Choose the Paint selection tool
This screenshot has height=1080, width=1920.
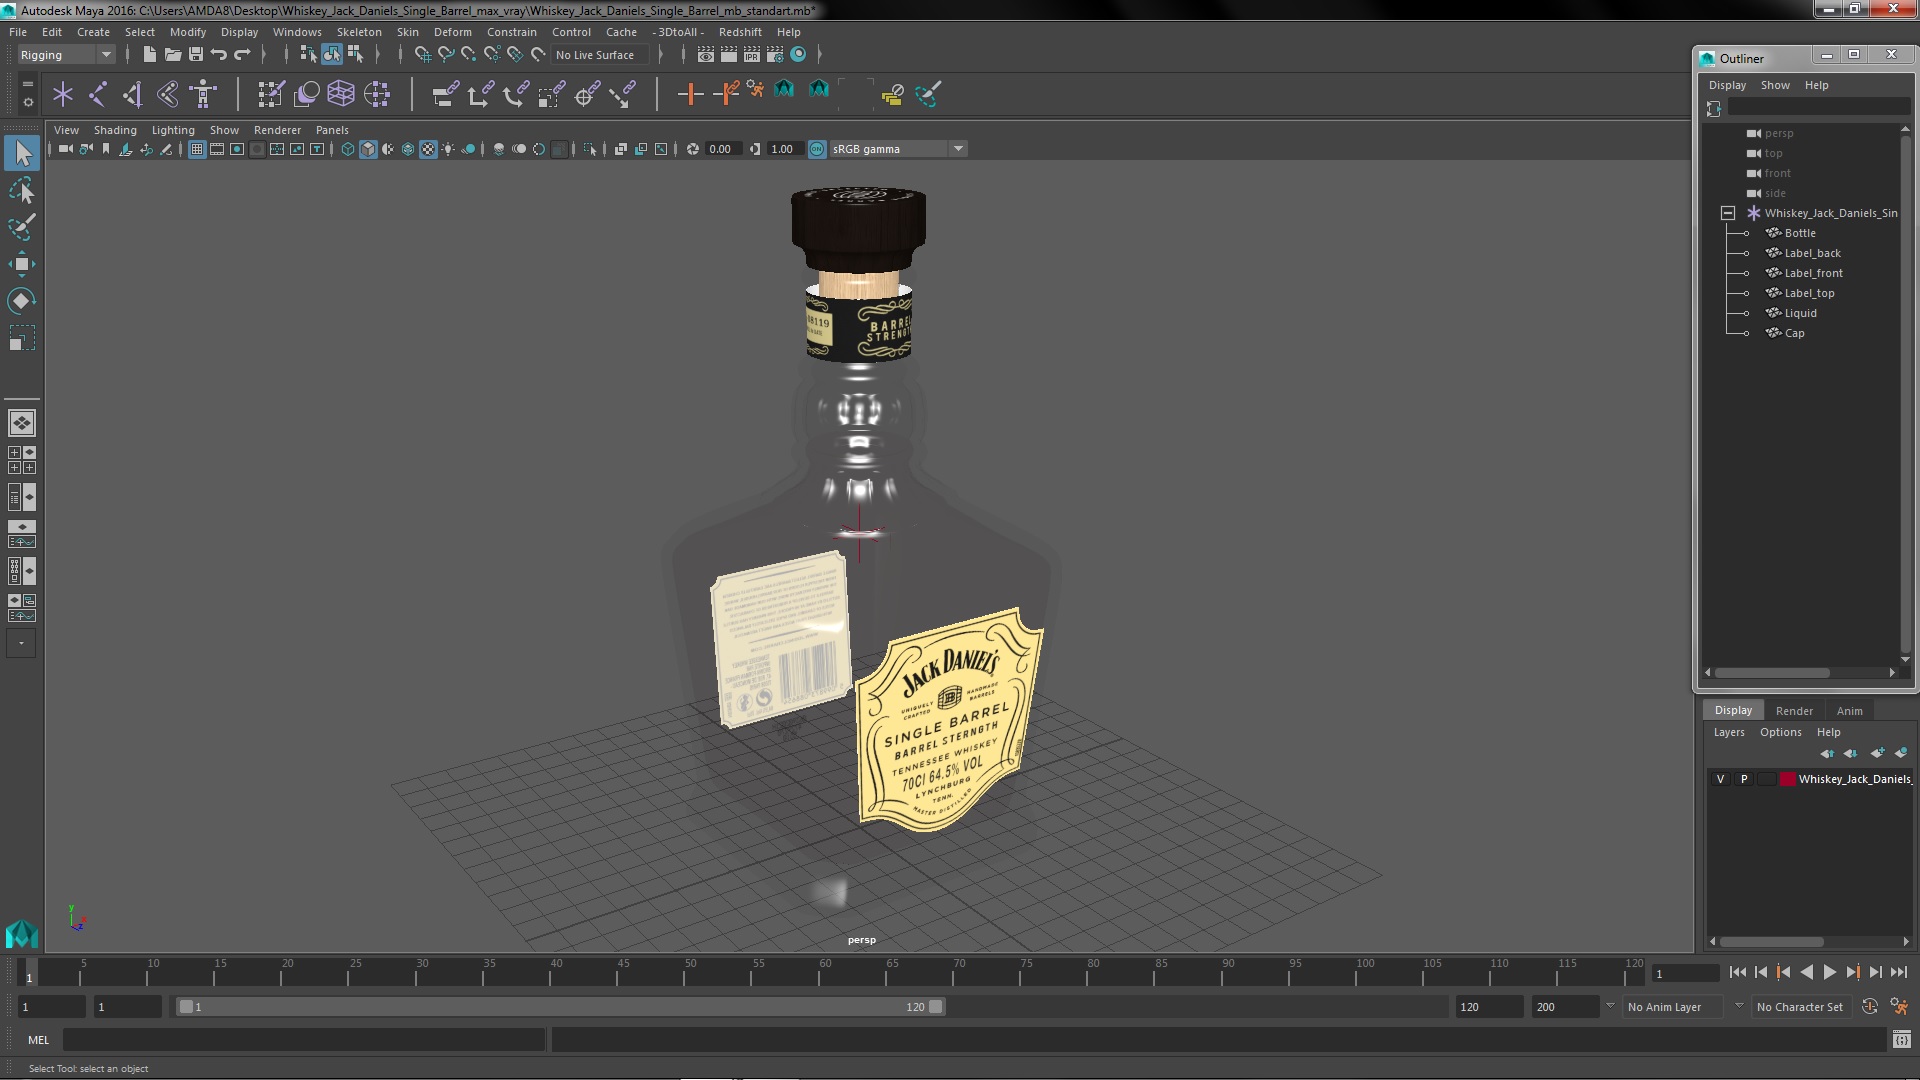tap(22, 227)
